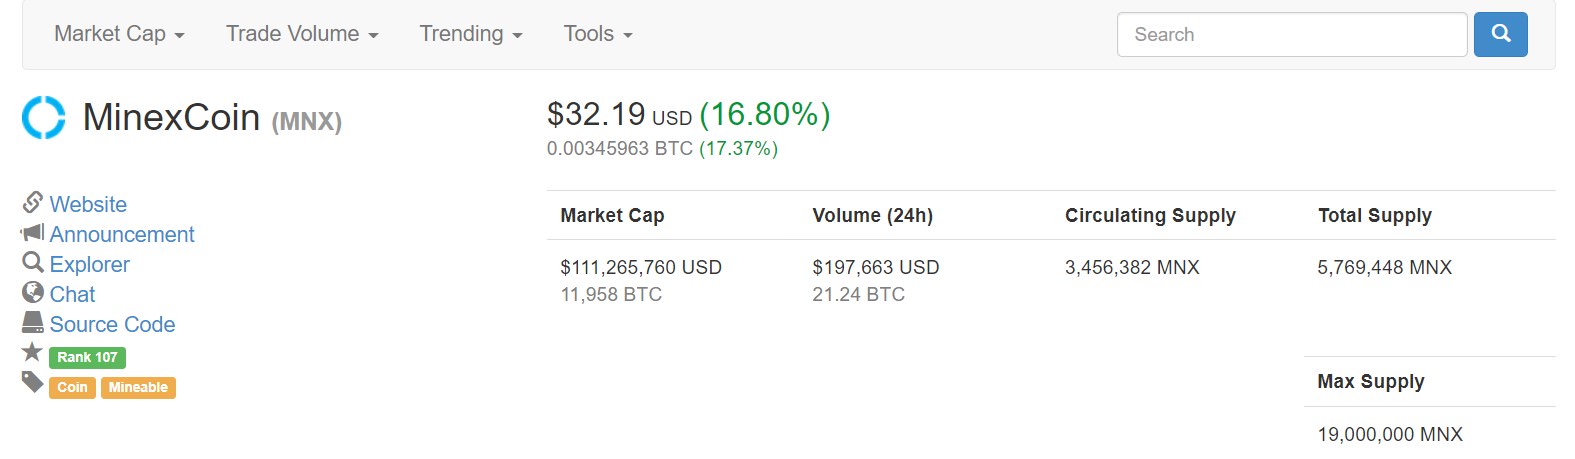The image size is (1575, 459).
Task: Click the globe icon beside Chat
Action: 33,293
